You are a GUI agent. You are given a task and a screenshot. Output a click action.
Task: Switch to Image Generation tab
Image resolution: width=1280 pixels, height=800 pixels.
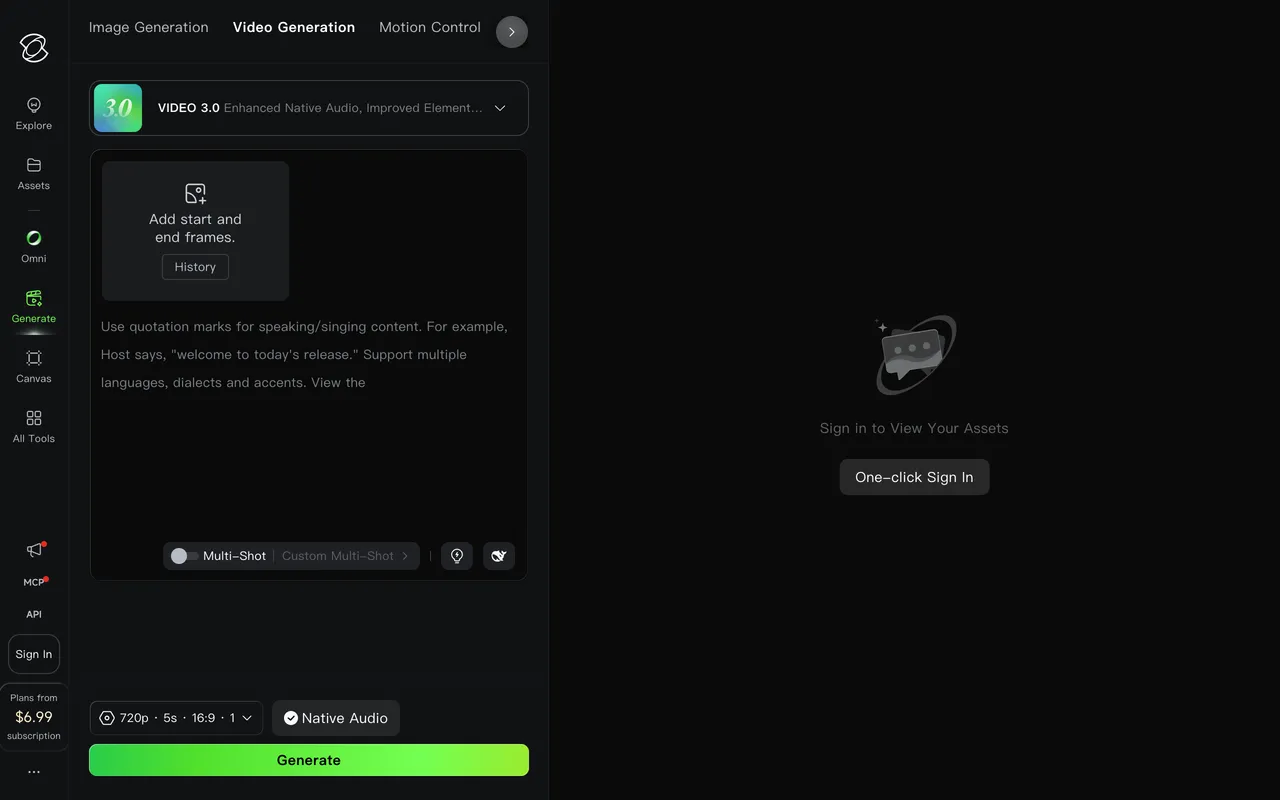tap(149, 27)
